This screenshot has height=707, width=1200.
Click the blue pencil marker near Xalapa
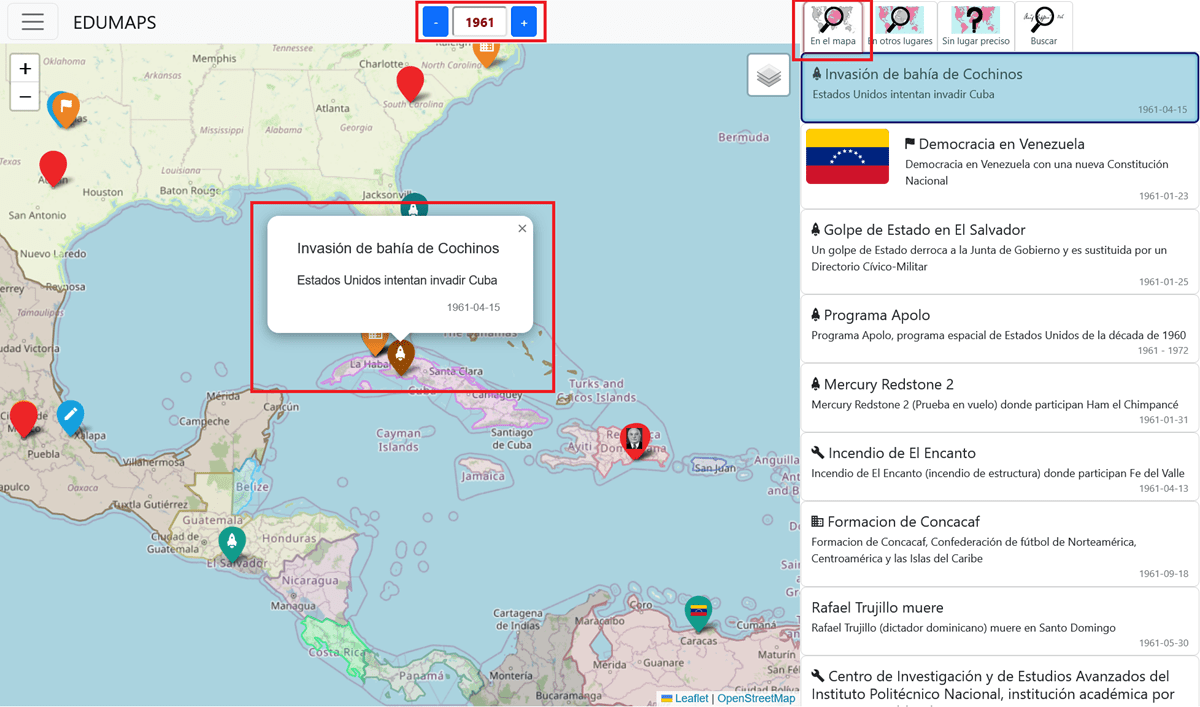(70, 416)
